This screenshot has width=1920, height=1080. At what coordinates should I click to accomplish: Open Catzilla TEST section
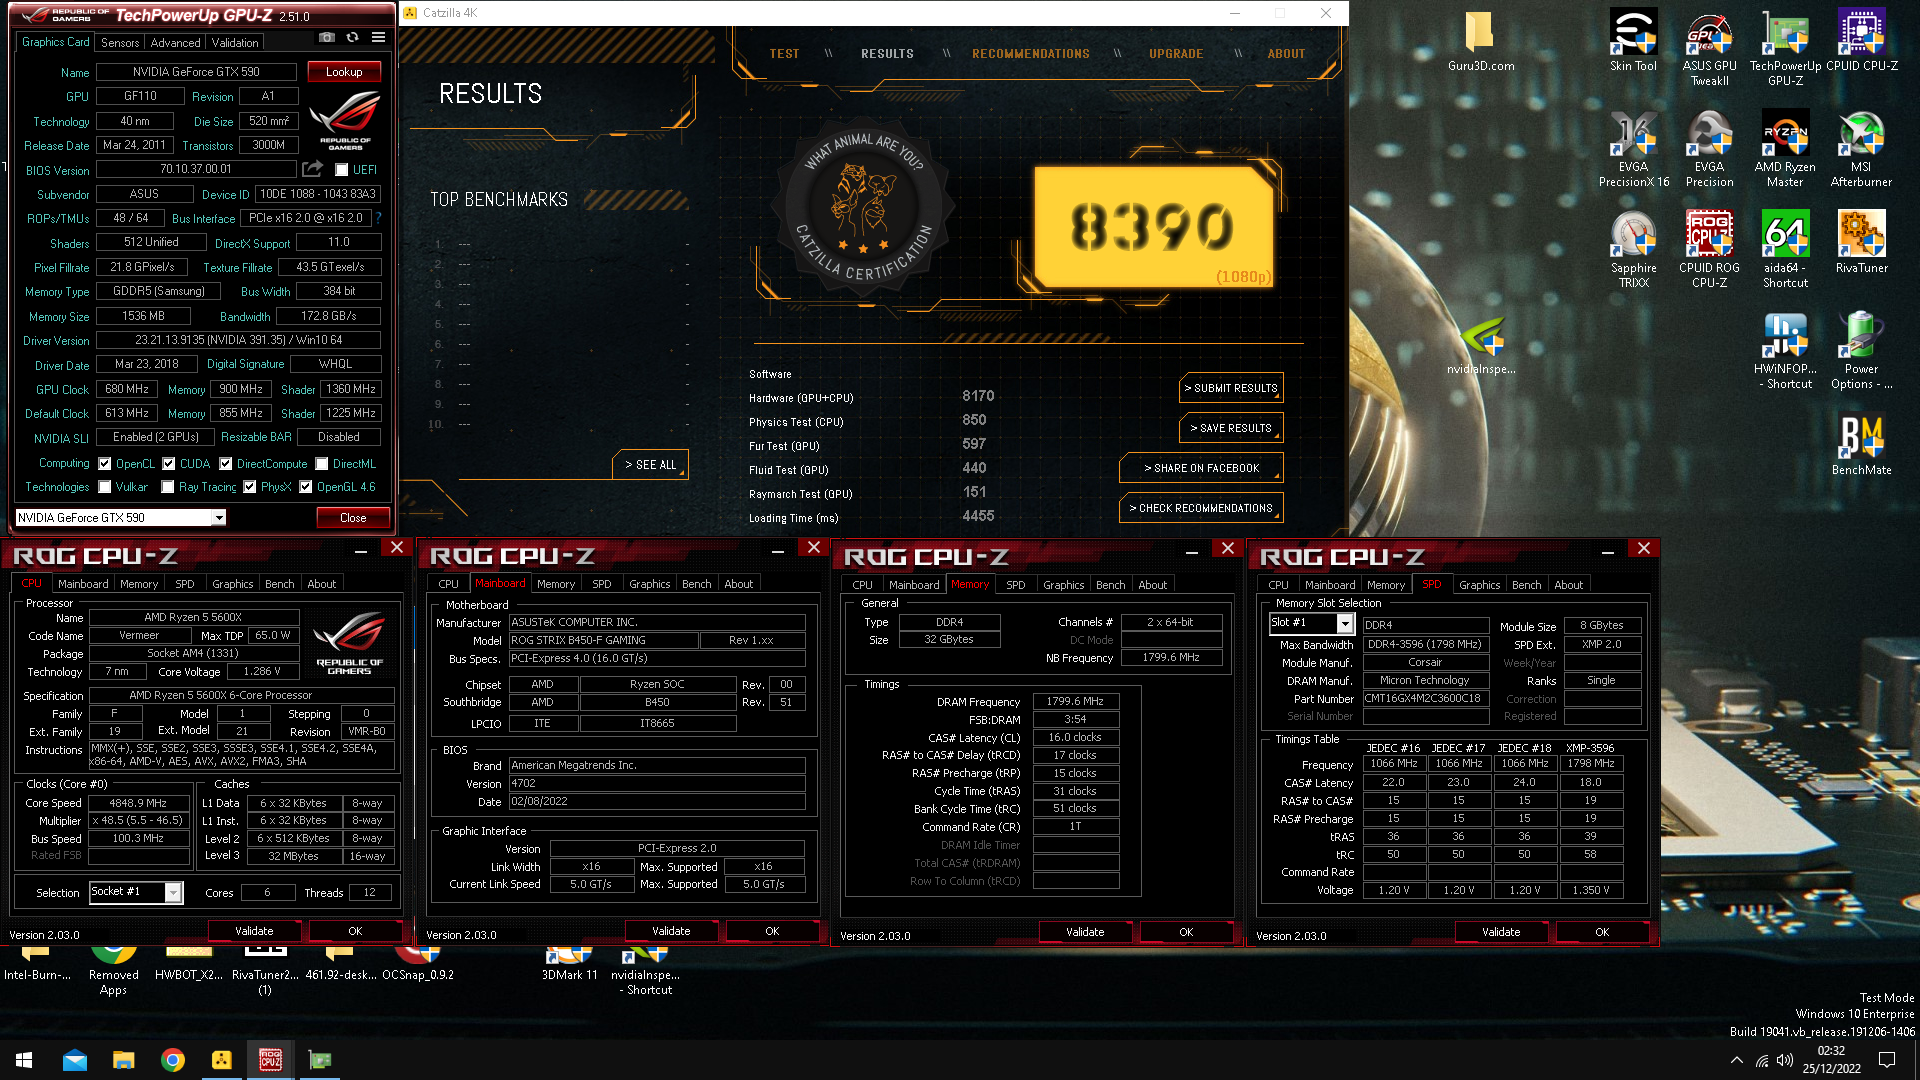click(x=784, y=54)
